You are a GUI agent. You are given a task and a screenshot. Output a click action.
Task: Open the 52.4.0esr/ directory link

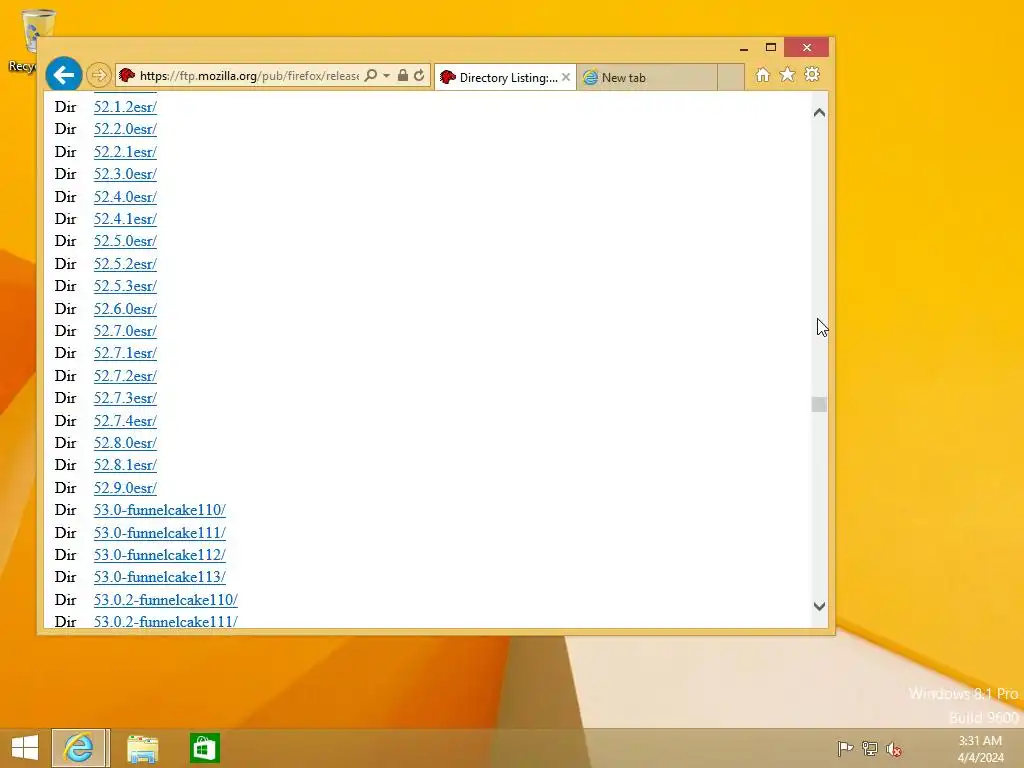click(x=125, y=197)
